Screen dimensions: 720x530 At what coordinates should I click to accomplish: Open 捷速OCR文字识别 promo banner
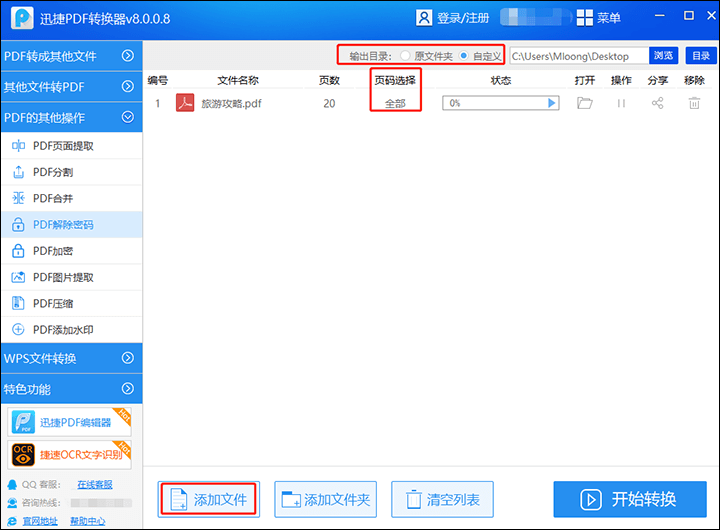point(69,455)
